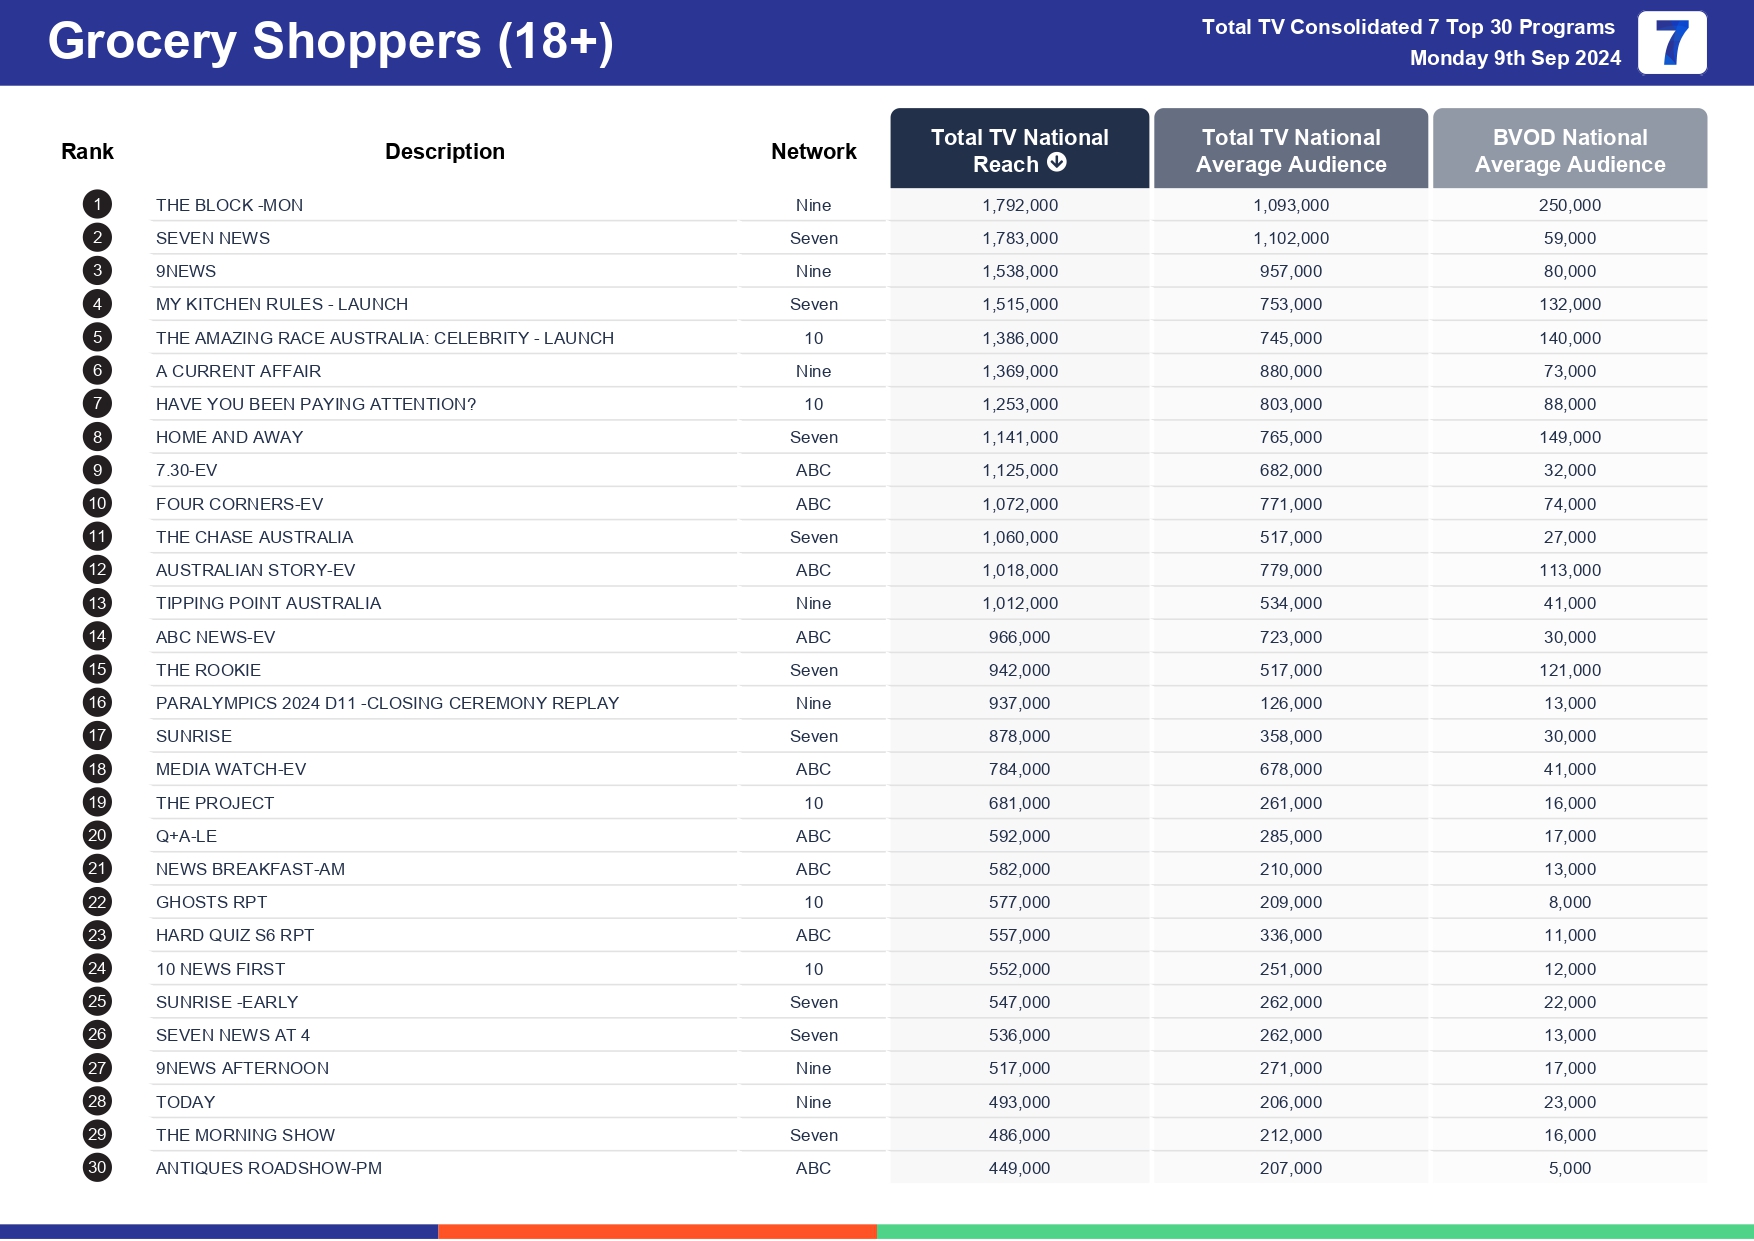Image resolution: width=1754 pixels, height=1241 pixels.
Task: Select BVOD National Average Audience header
Action: click(1569, 150)
